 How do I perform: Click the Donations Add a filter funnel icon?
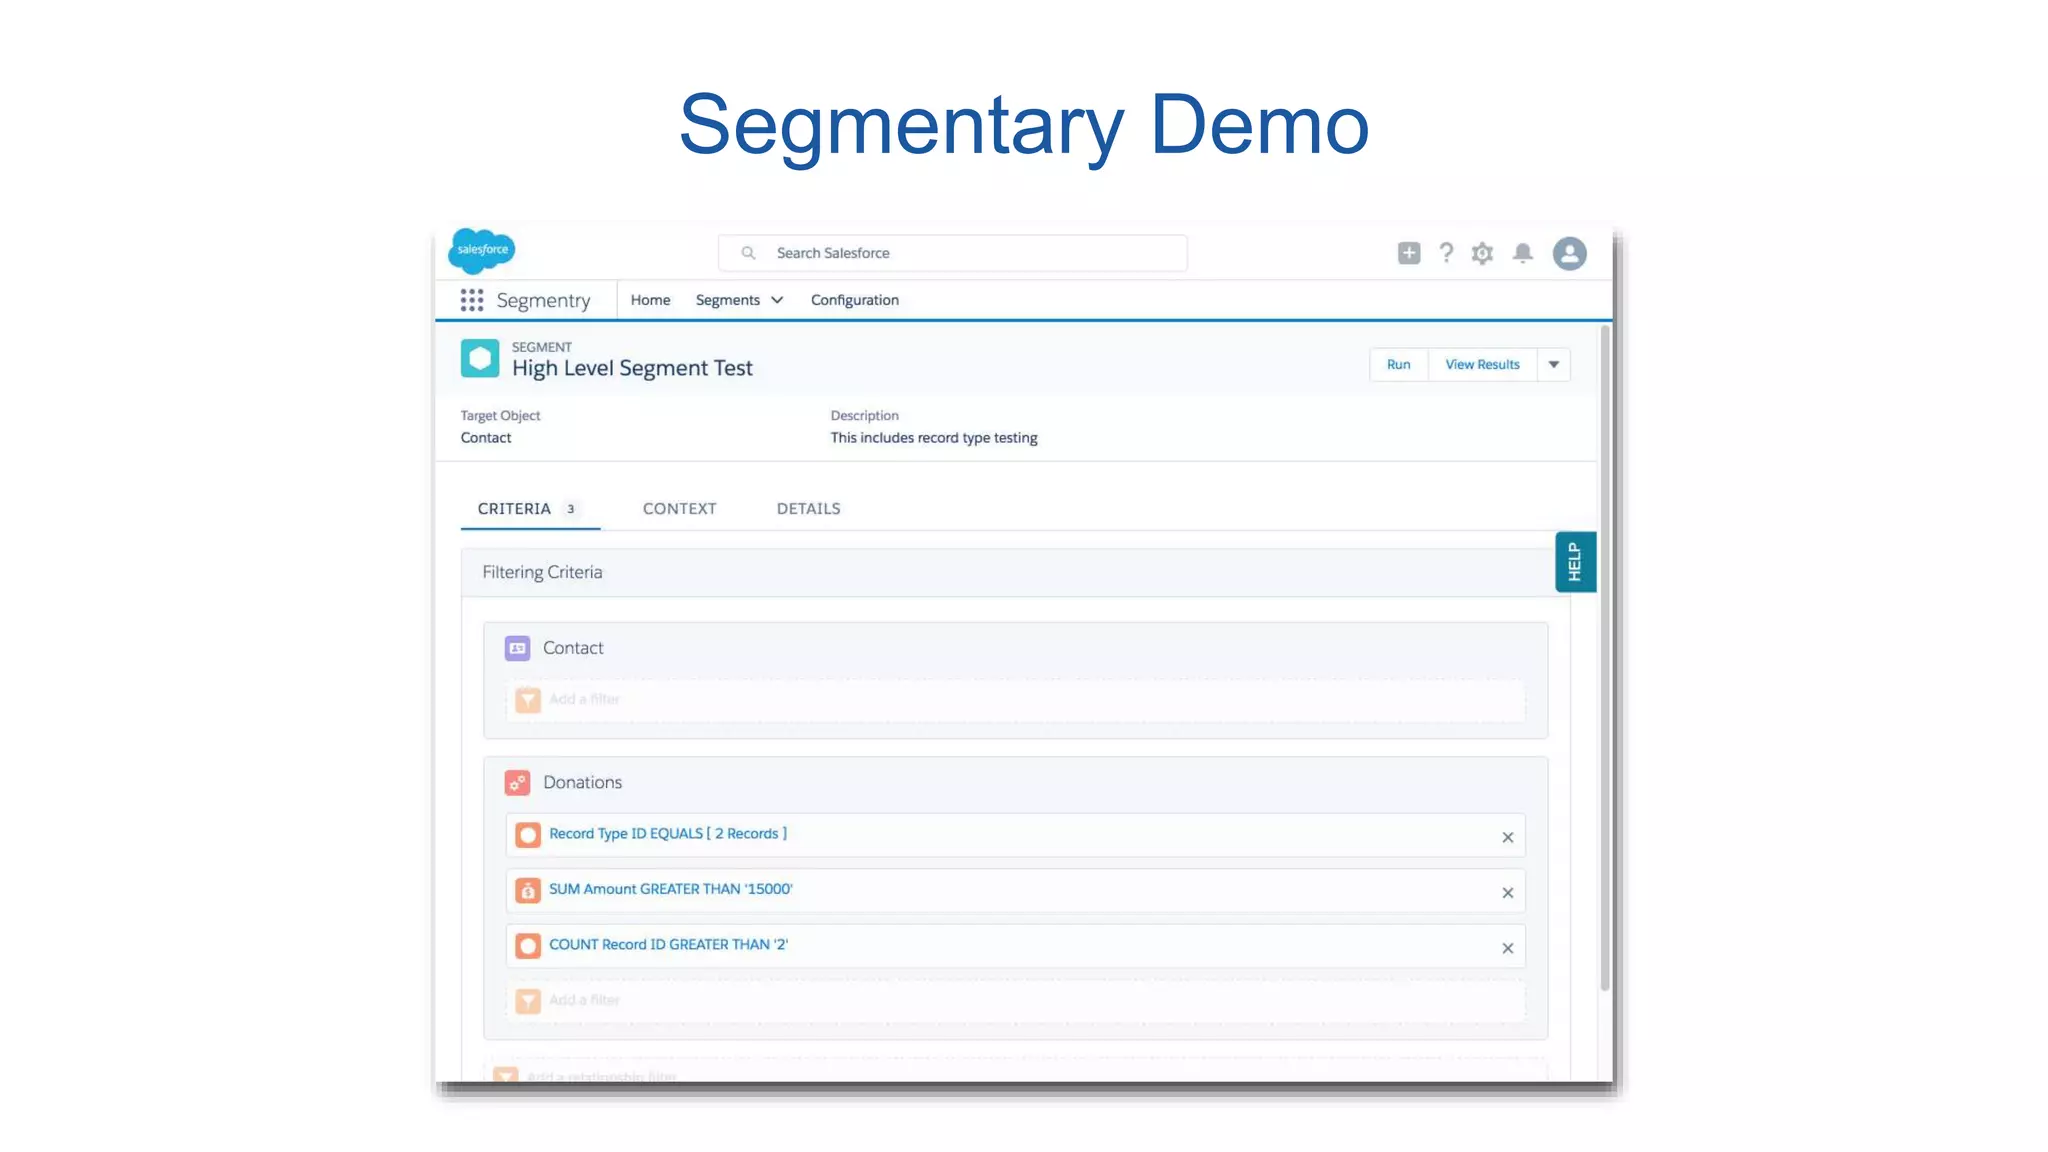(528, 1001)
